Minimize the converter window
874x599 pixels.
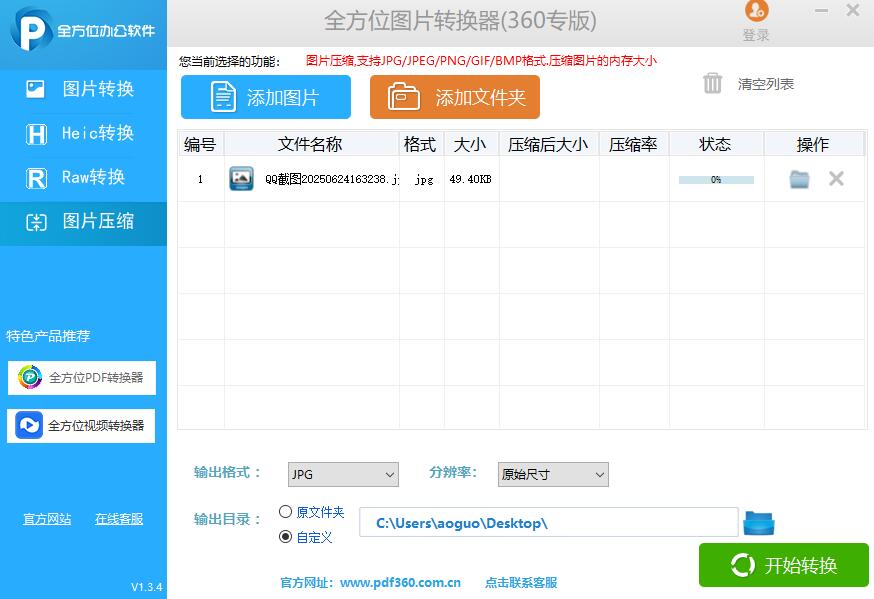click(x=821, y=11)
